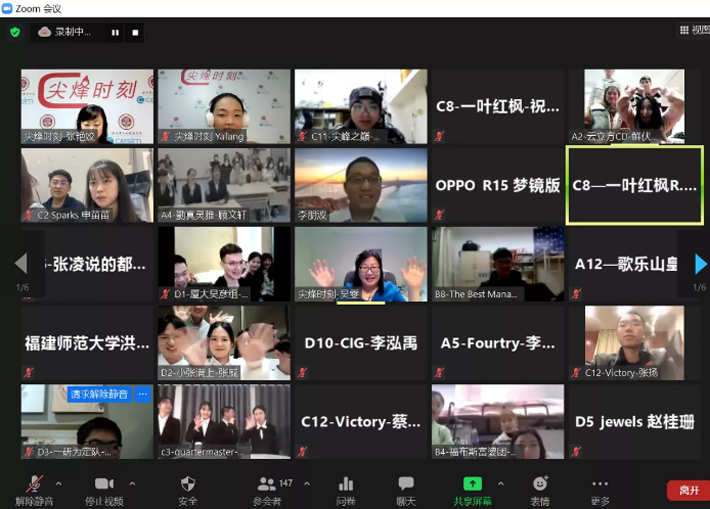Expand share screen options arrow
Screen dimensions: 710x509
500,484
